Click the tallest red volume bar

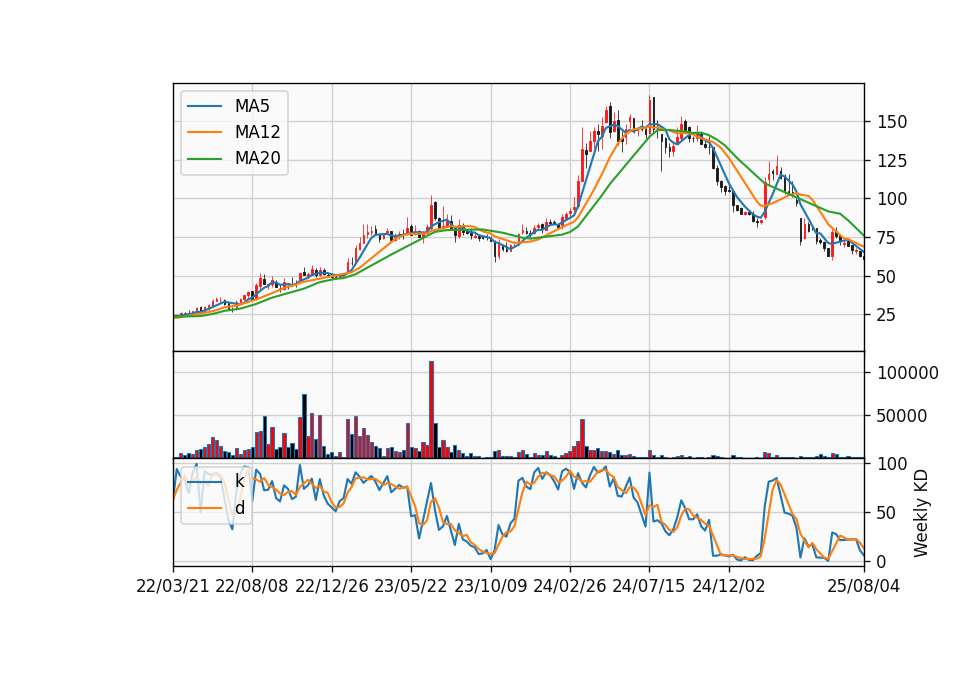[x=432, y=410]
